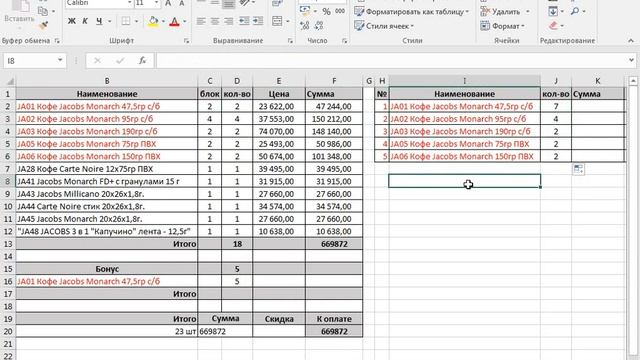This screenshot has height=360, width=640.
Task: Open Стили ячеек menu
Action: (384, 26)
